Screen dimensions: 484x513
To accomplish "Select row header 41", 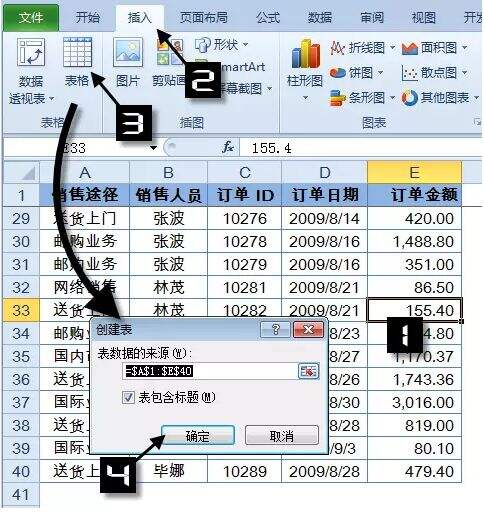I will point(21,495).
